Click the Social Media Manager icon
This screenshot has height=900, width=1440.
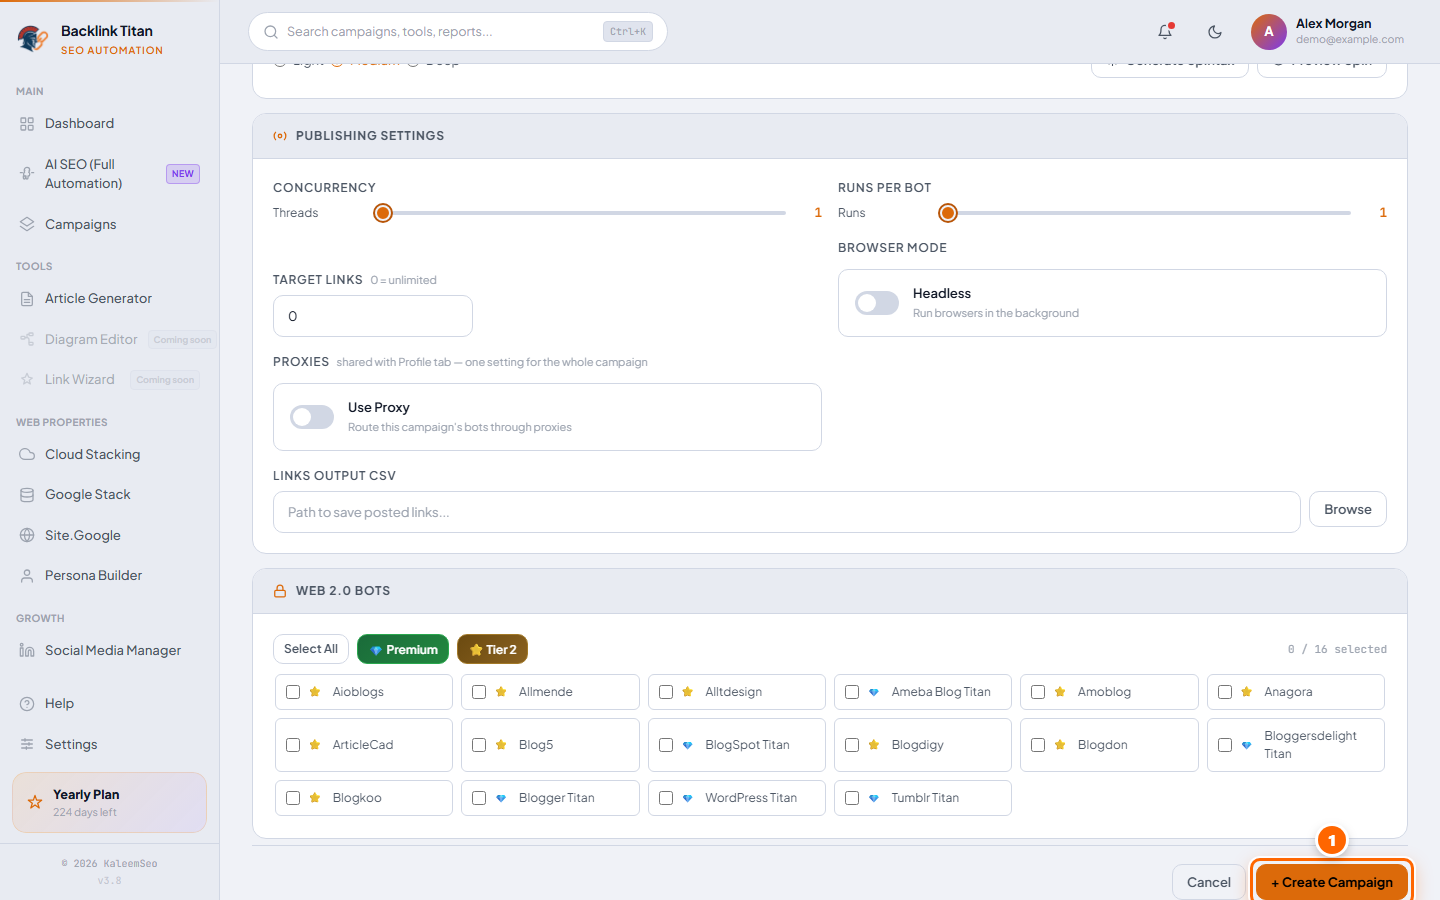click(27, 650)
